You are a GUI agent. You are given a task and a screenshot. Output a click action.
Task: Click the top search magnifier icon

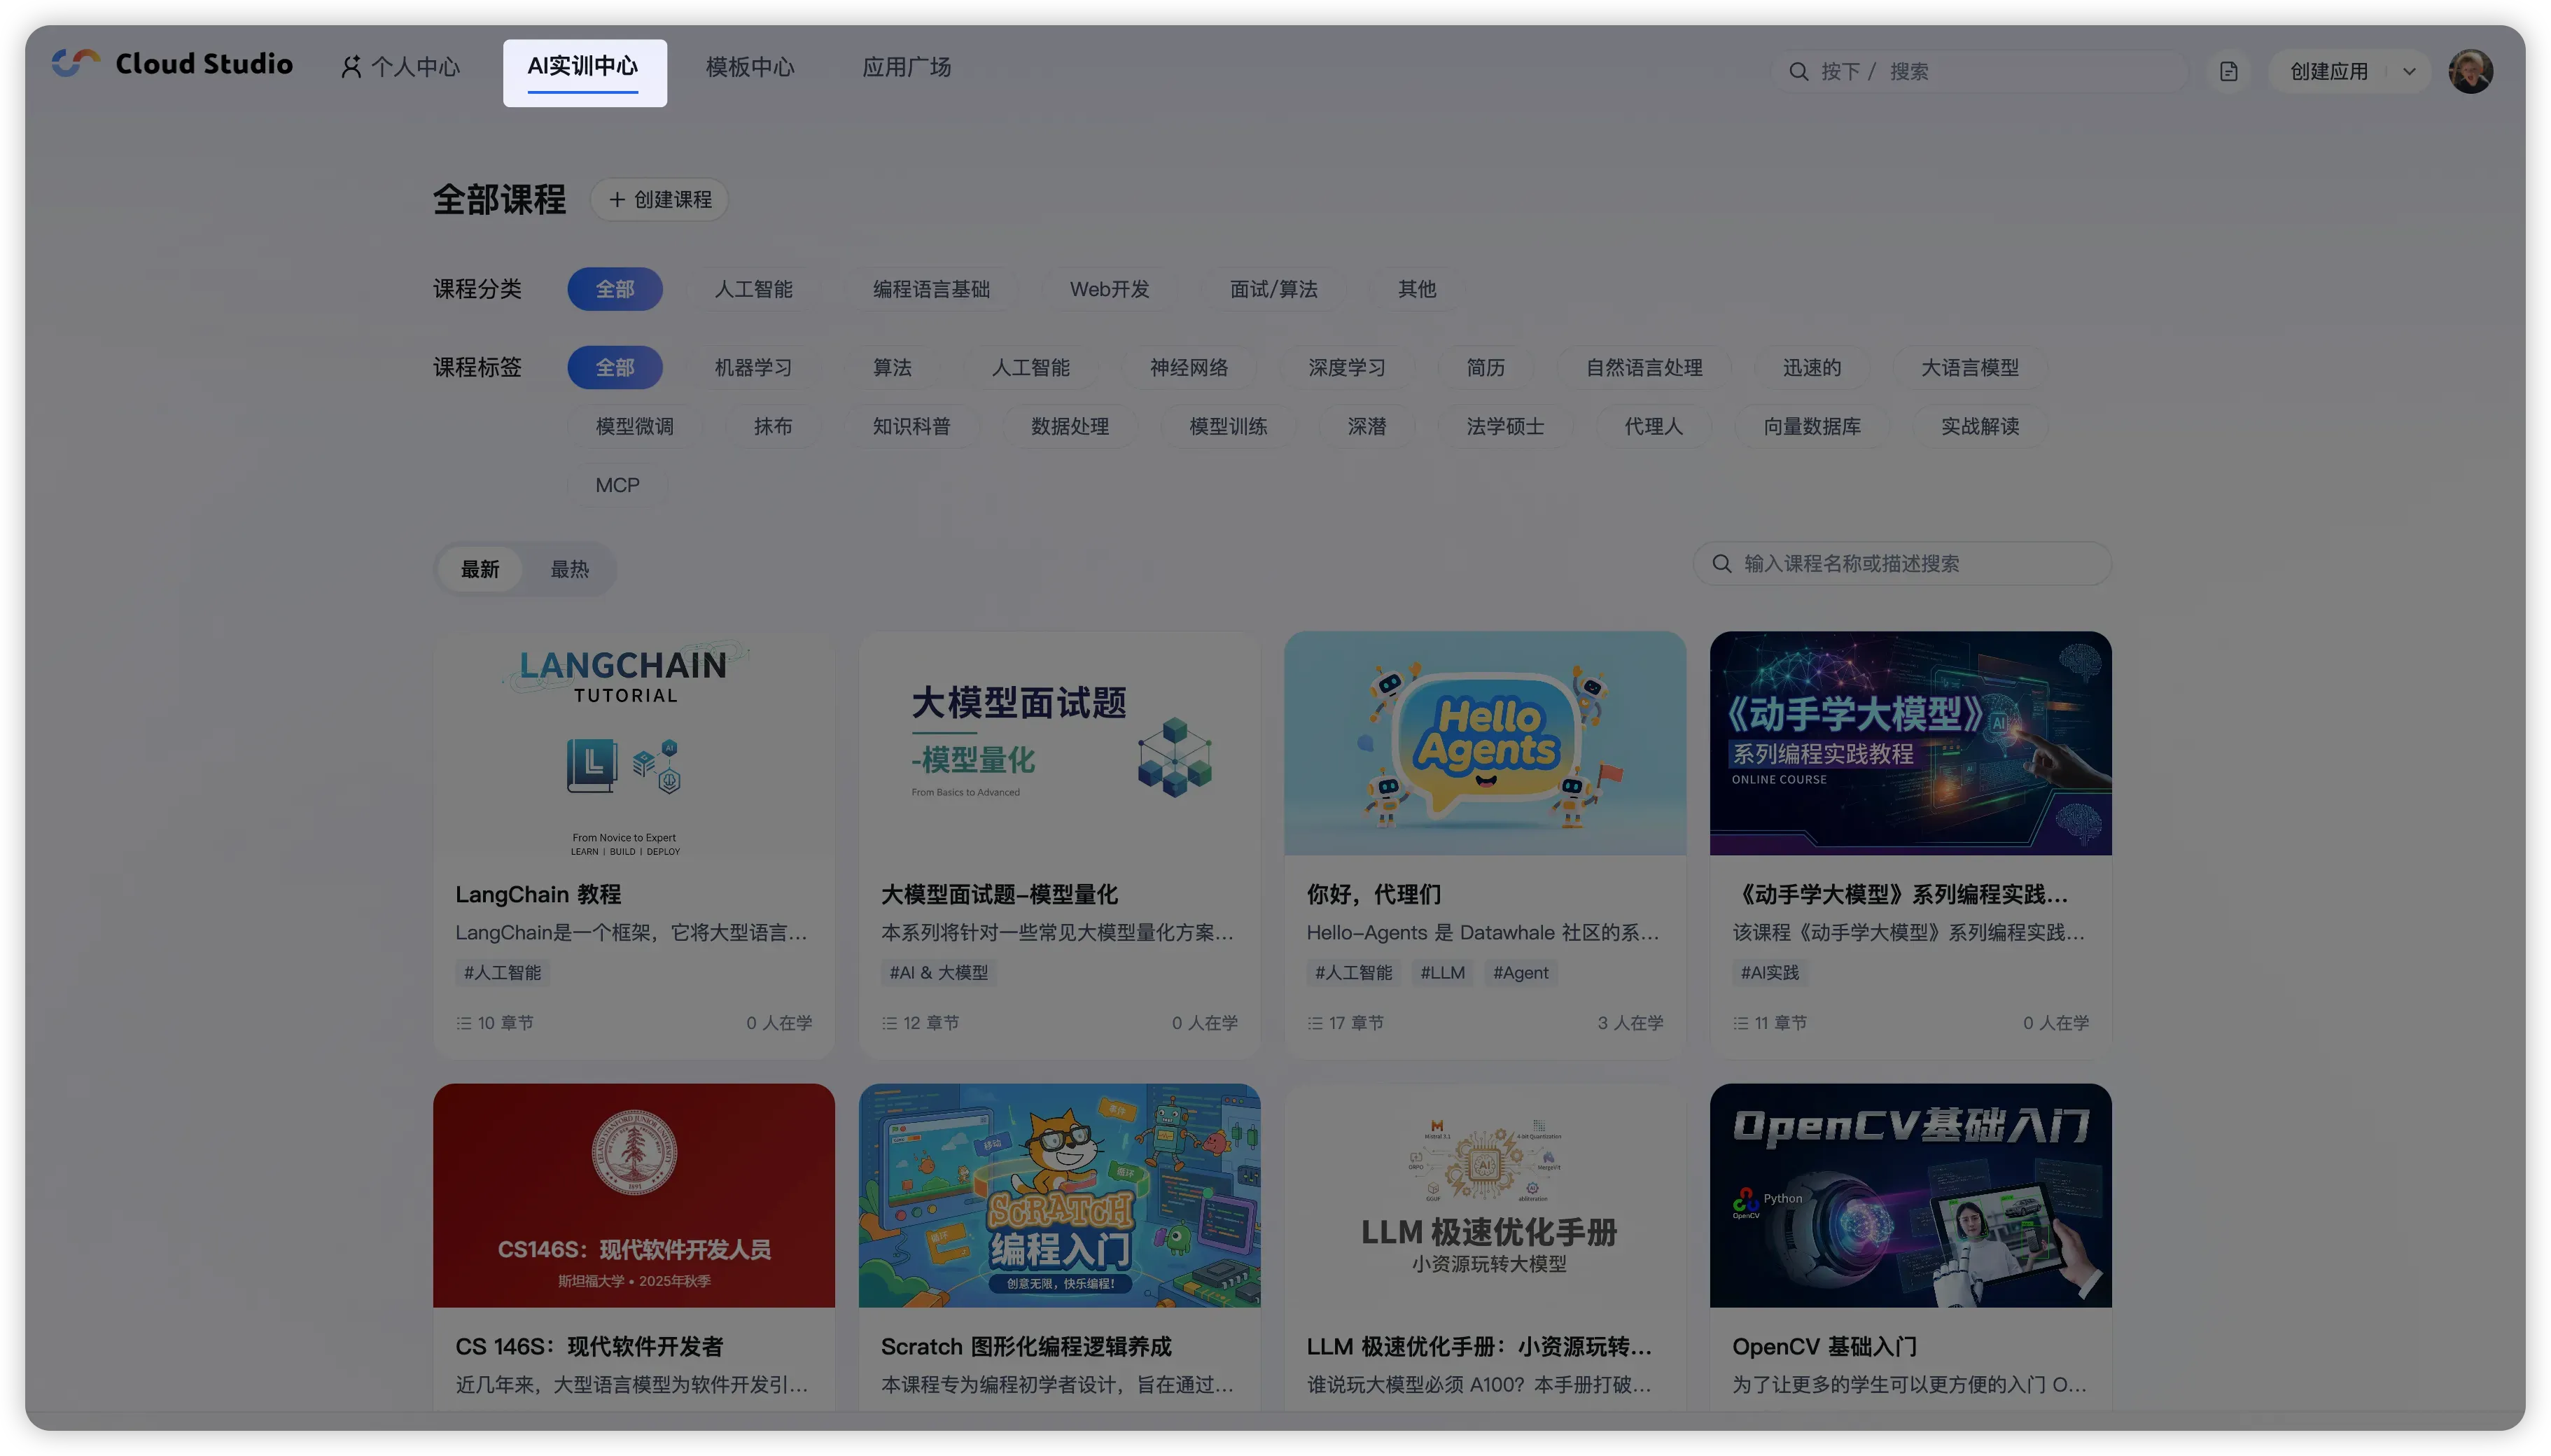(x=1798, y=72)
